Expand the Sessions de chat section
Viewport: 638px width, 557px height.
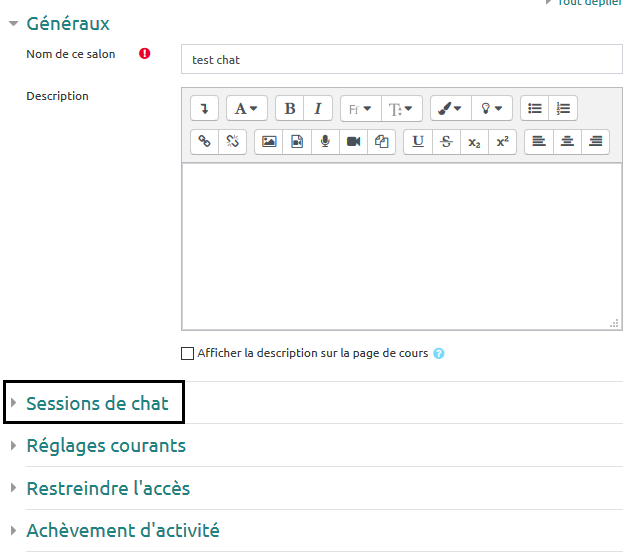tap(97, 404)
